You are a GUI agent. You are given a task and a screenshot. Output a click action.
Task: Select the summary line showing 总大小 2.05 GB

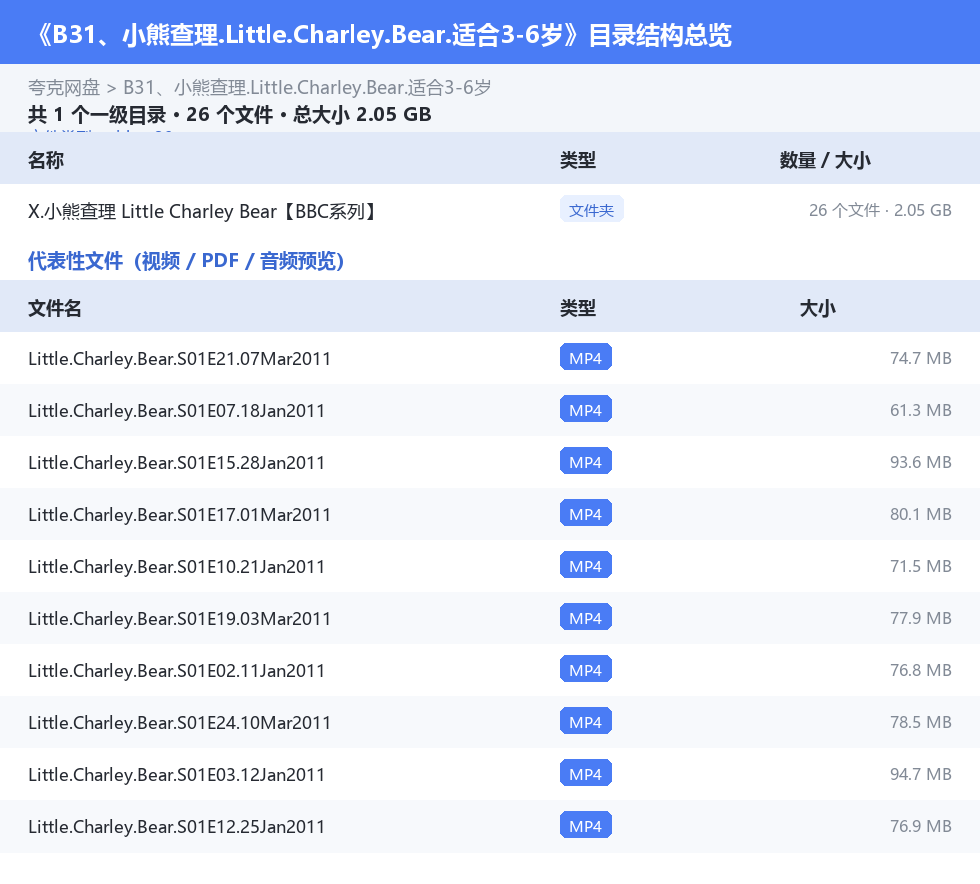click(x=229, y=114)
